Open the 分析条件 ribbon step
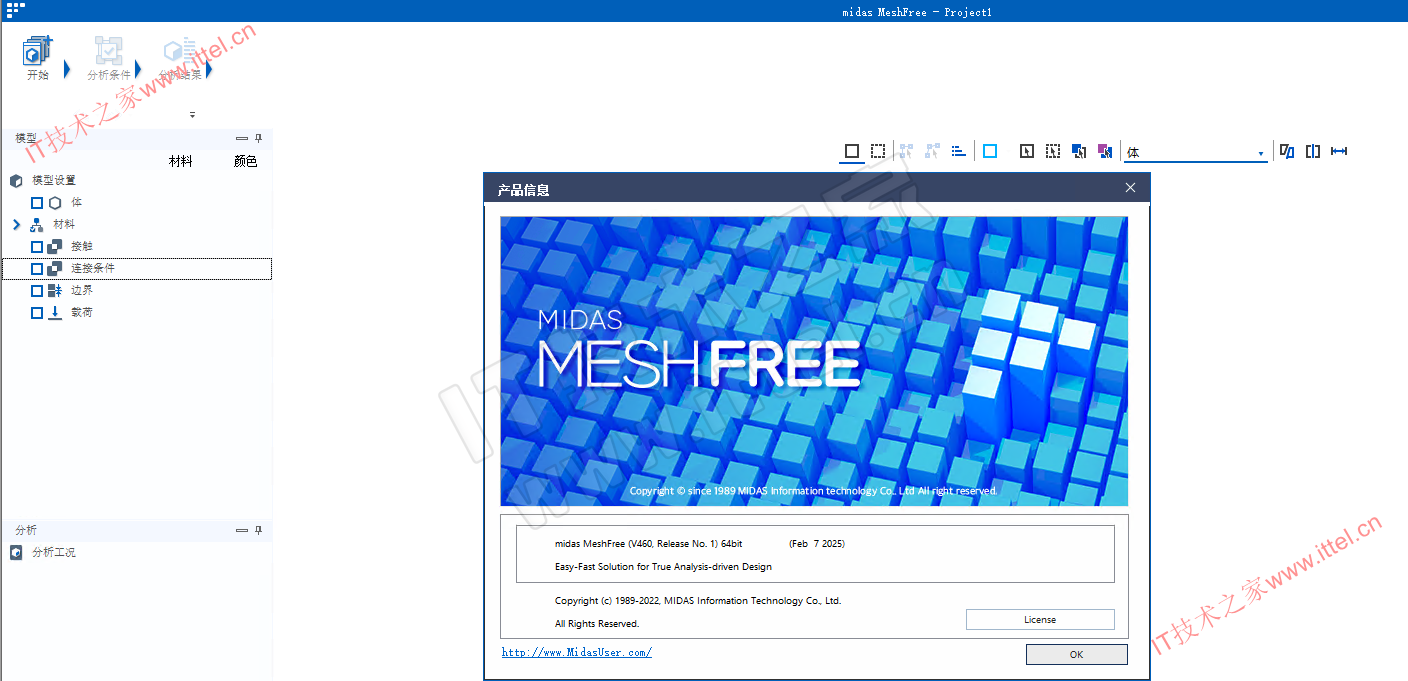Viewport: 1408px width, 681px height. pyautogui.click(x=108, y=58)
